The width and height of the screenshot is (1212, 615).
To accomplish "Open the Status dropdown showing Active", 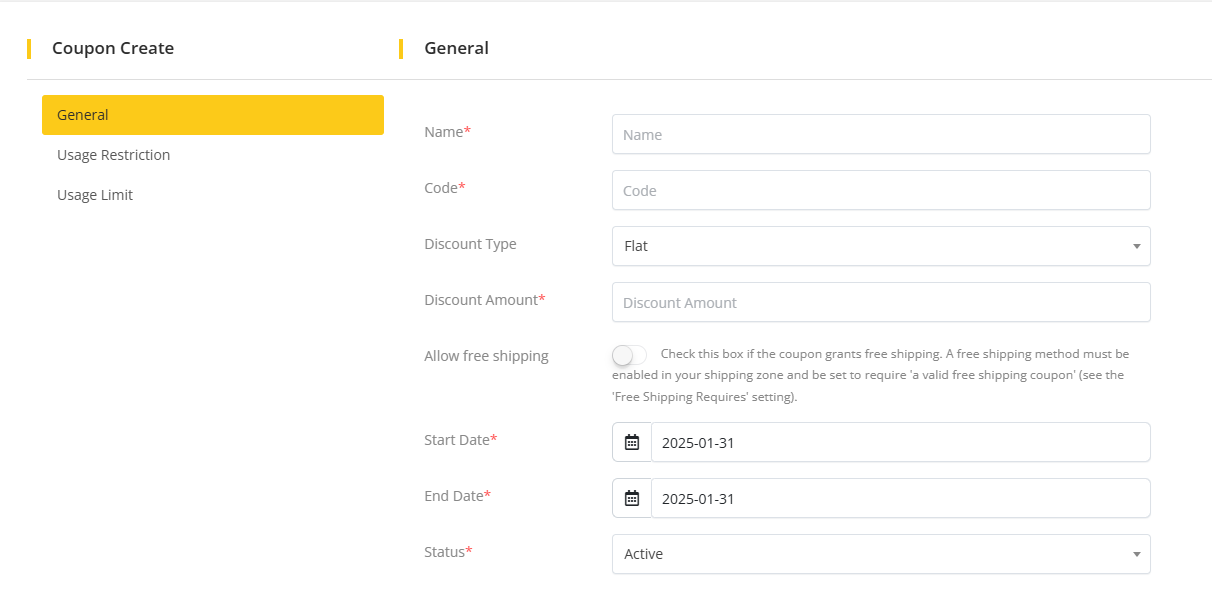I will (880, 554).
